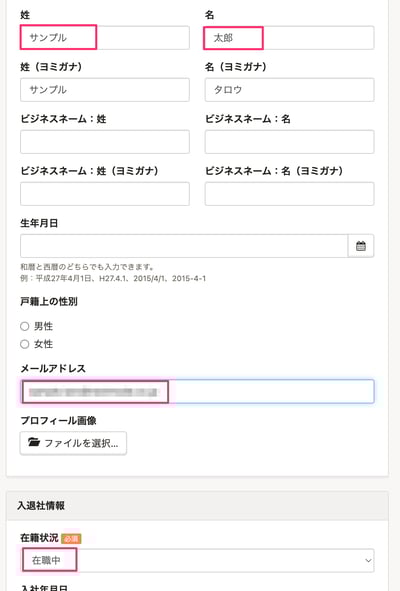Image resolution: width=400 pixels, height=591 pixels.
Task: Click the ビジネスネーム：名 field
Action: tap(290, 142)
